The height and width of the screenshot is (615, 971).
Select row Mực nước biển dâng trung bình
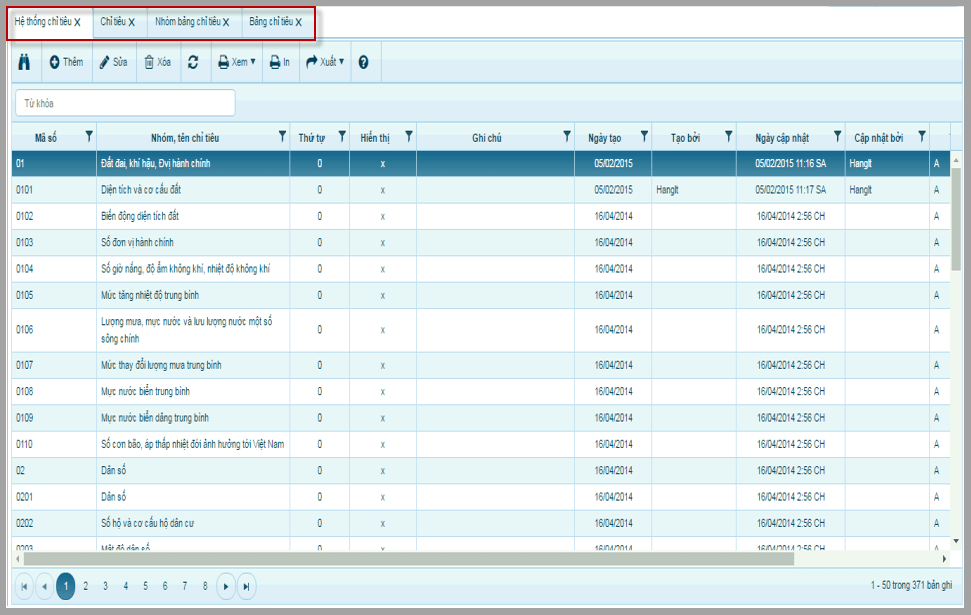point(481,418)
